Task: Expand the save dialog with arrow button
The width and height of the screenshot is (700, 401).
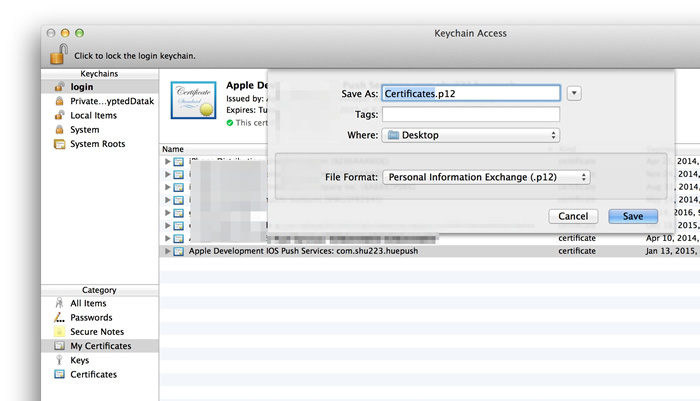Action: (574, 93)
